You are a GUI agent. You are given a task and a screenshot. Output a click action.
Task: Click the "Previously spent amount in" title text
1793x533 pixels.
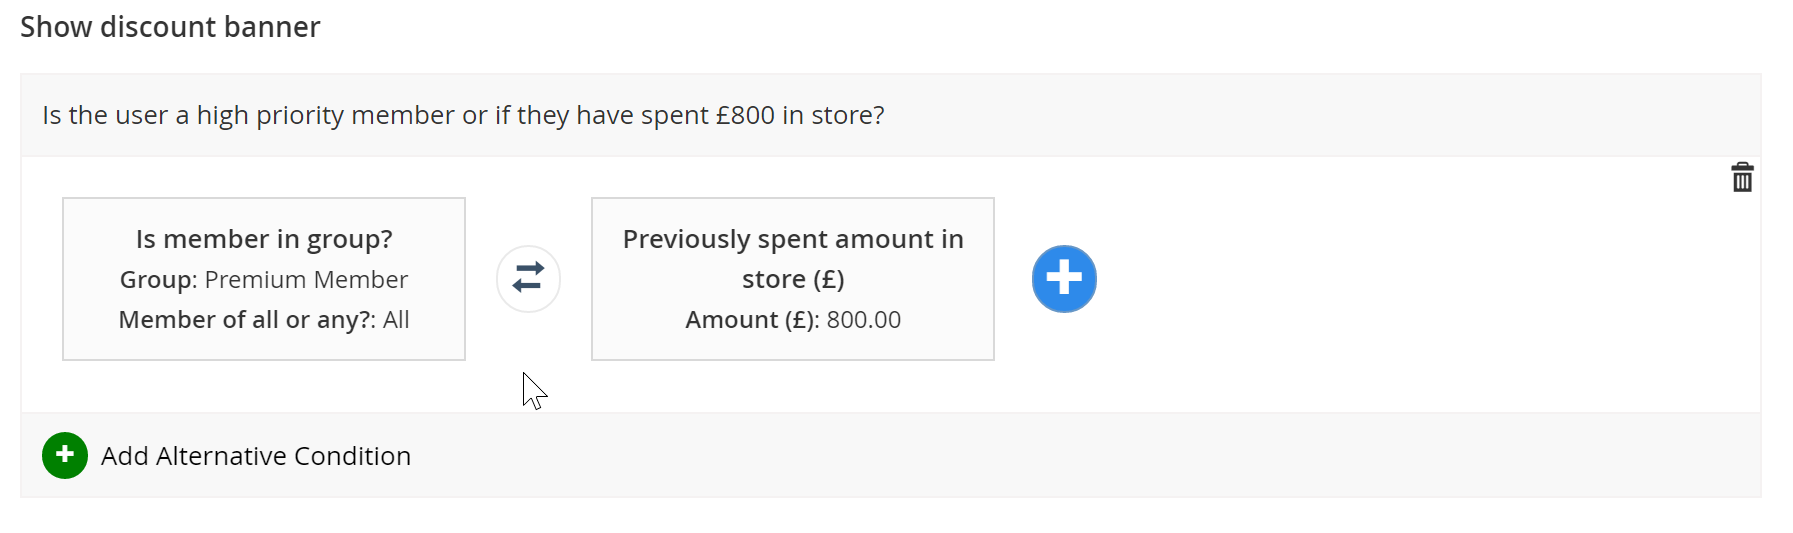click(793, 239)
